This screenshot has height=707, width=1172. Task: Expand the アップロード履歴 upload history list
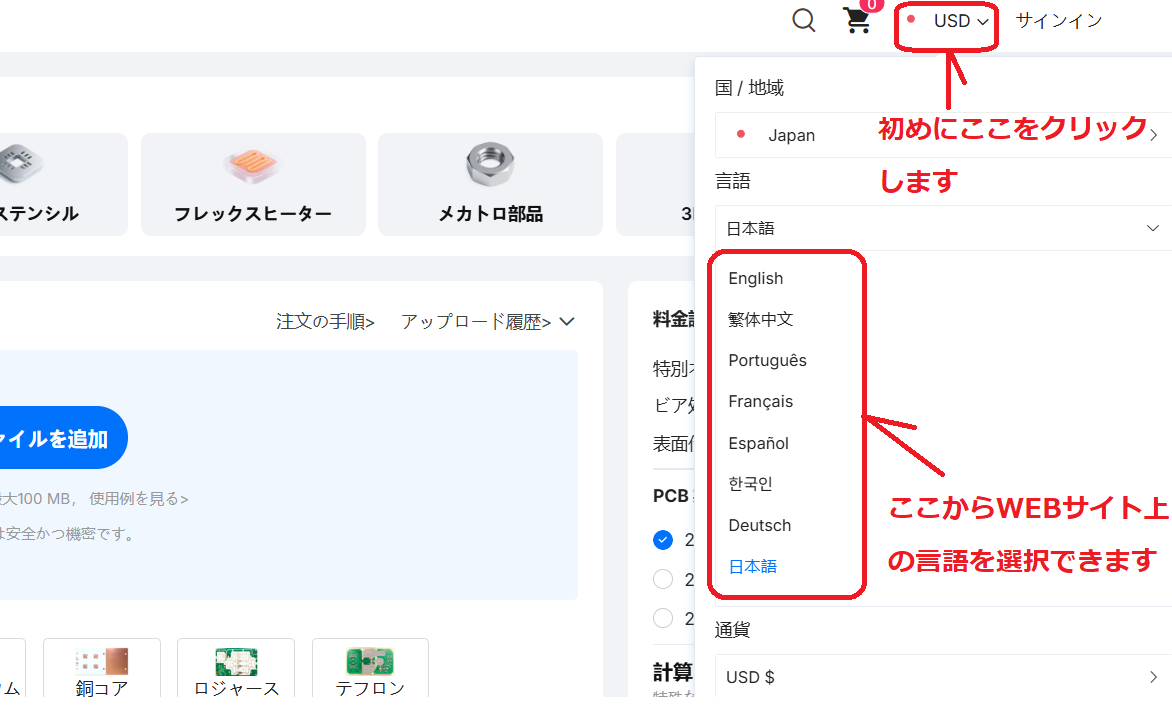488,322
